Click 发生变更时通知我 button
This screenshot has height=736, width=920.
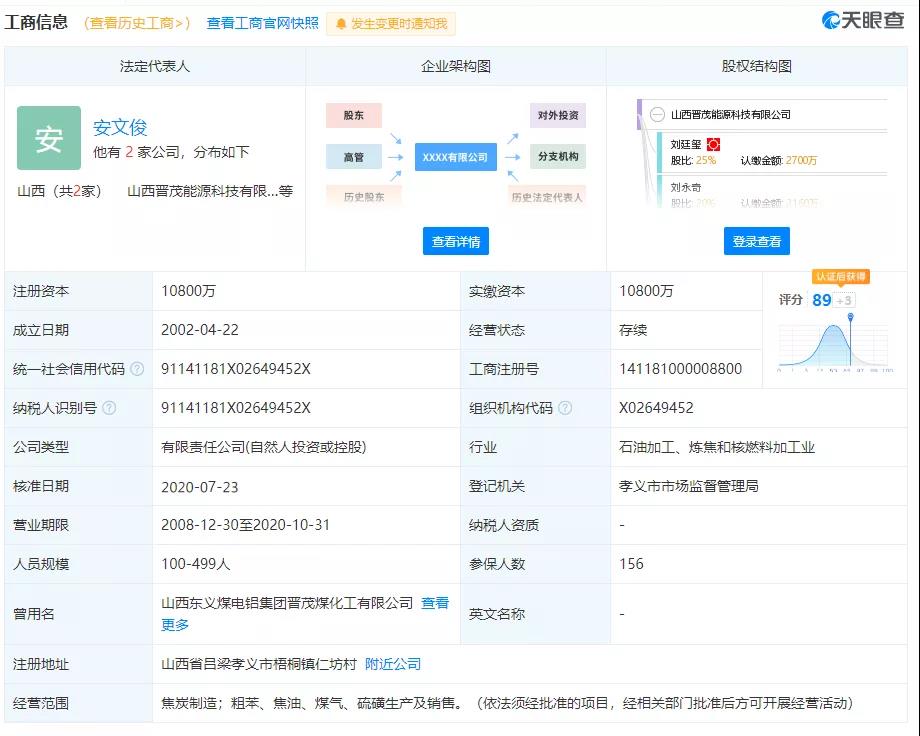click(391, 24)
